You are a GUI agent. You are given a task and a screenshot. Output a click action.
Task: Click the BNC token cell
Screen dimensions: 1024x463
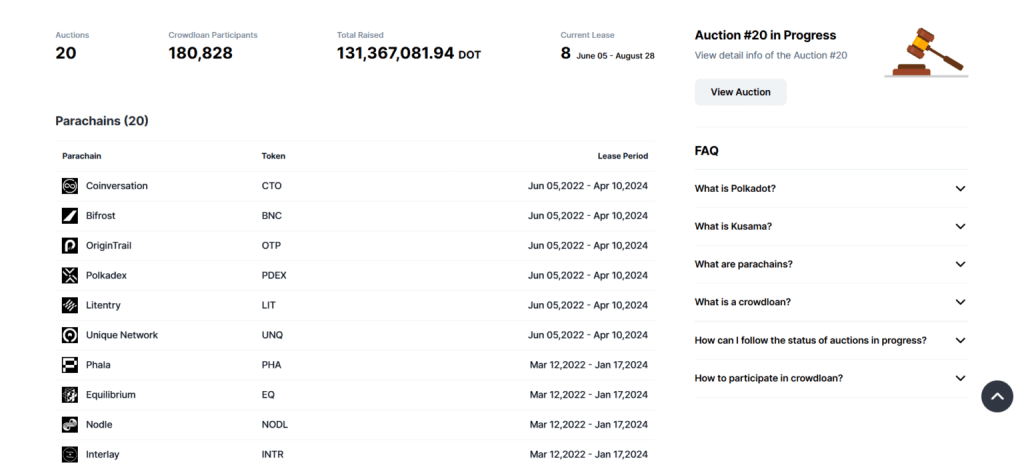tap(272, 216)
